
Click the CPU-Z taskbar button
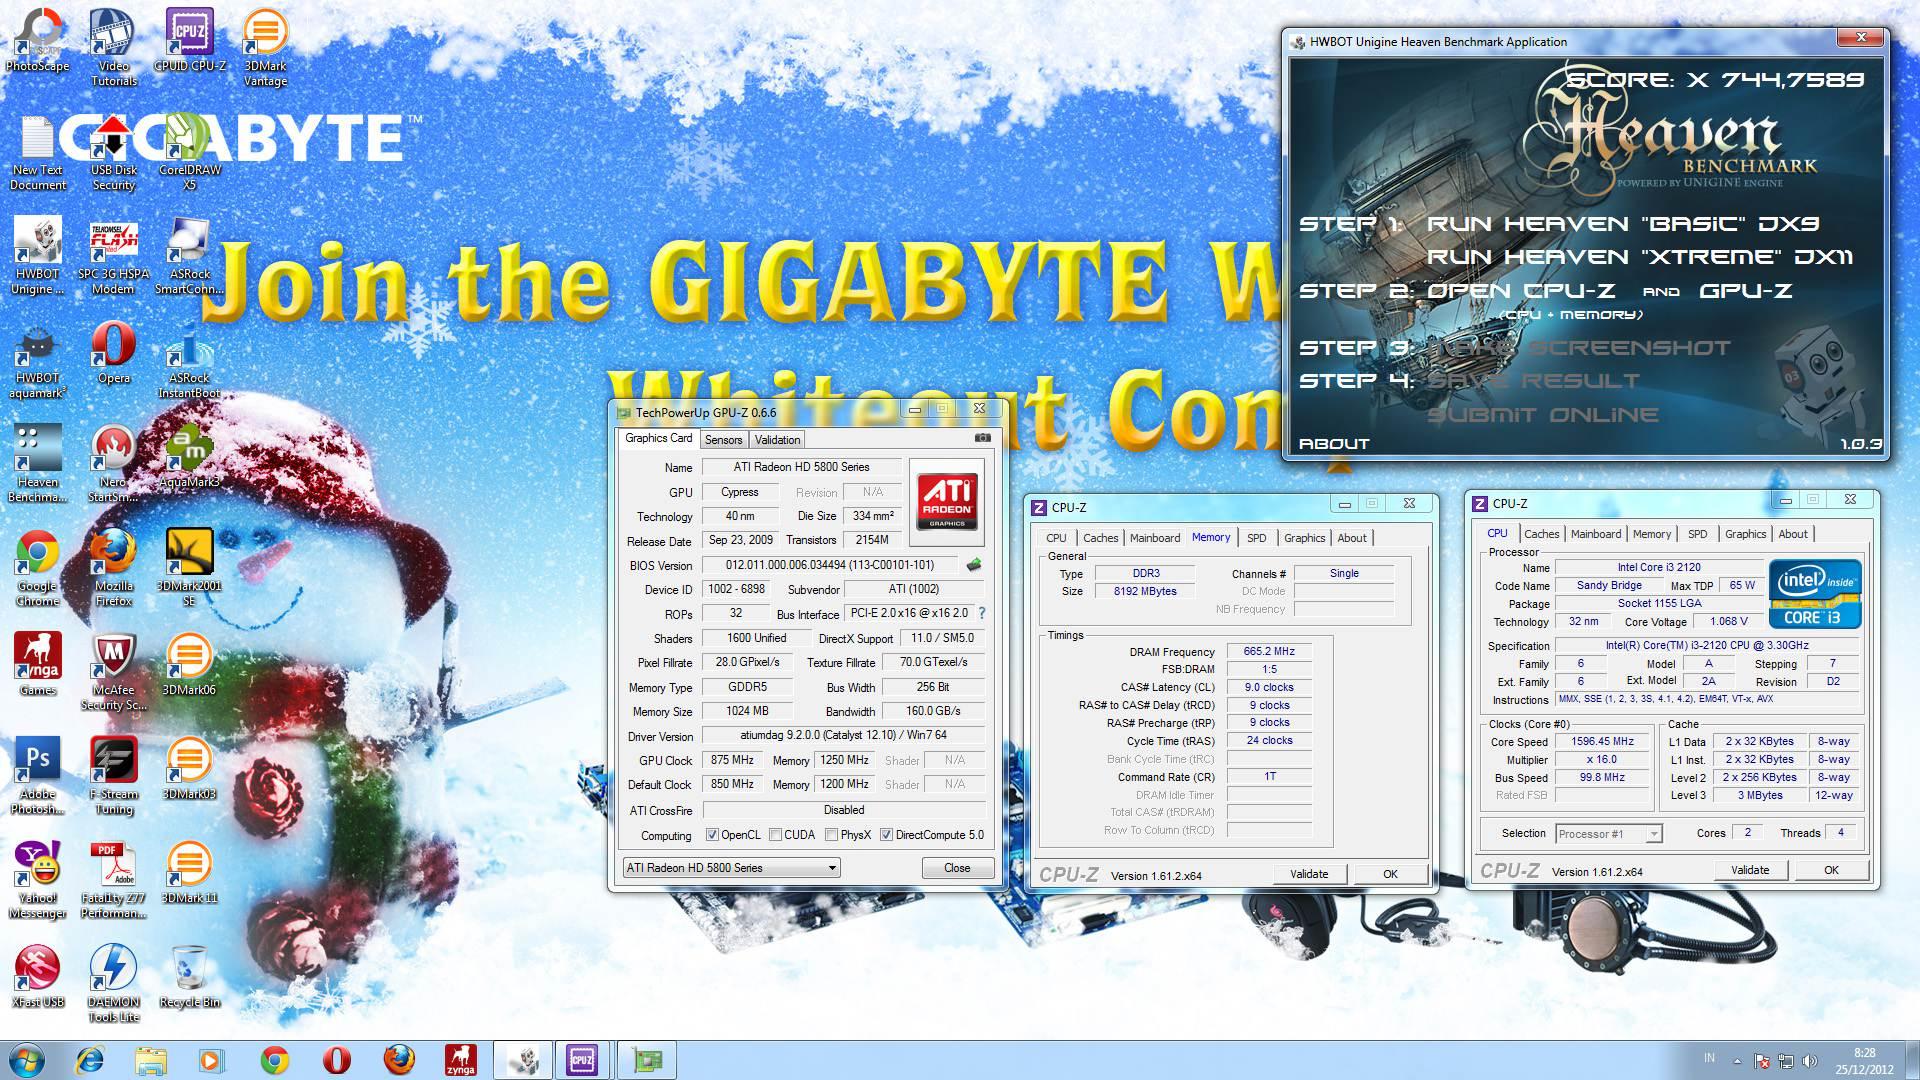point(583,1060)
